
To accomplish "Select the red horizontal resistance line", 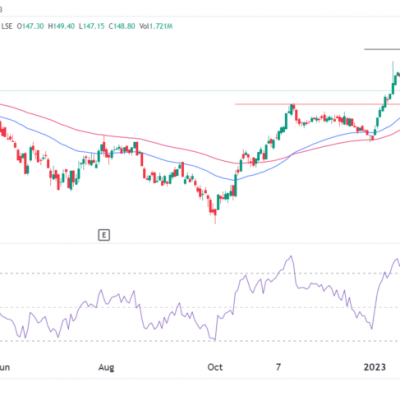I will [317, 104].
